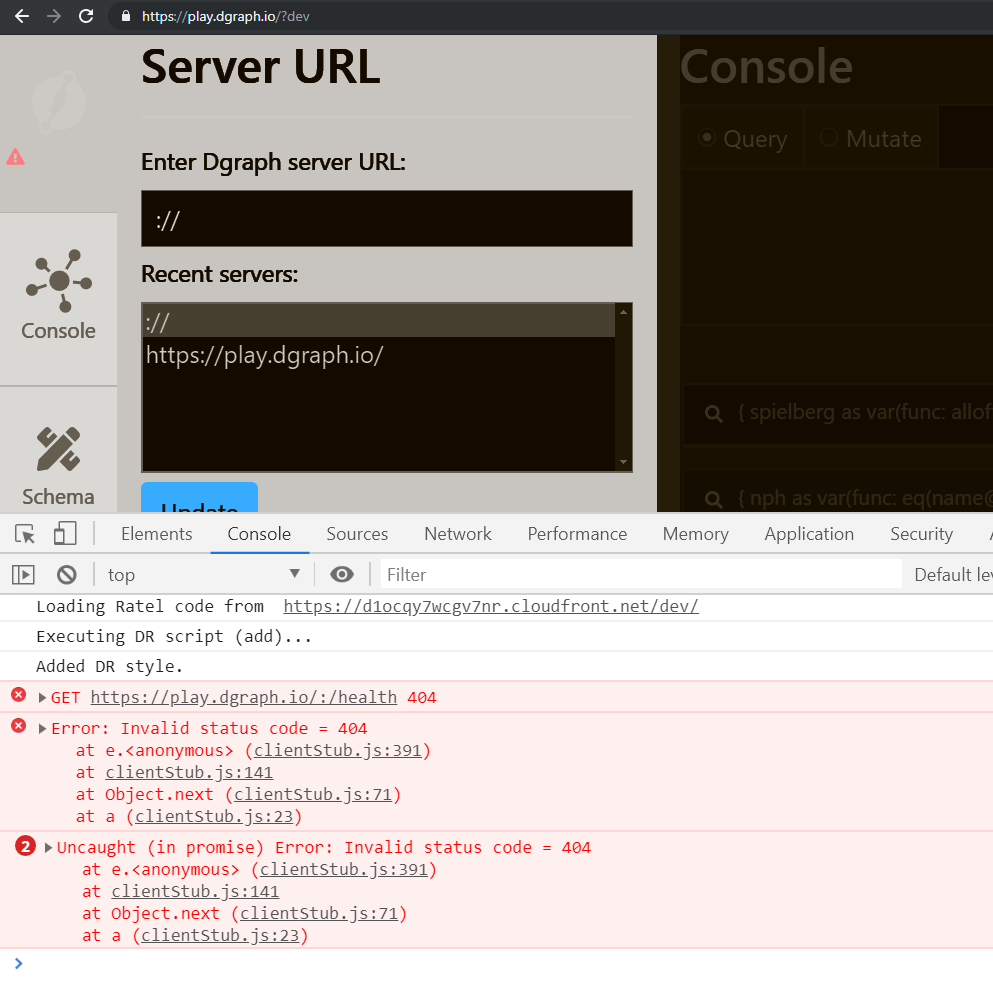Click the recent servers scroll down arrow
The height and width of the screenshot is (981, 993).
(623, 462)
